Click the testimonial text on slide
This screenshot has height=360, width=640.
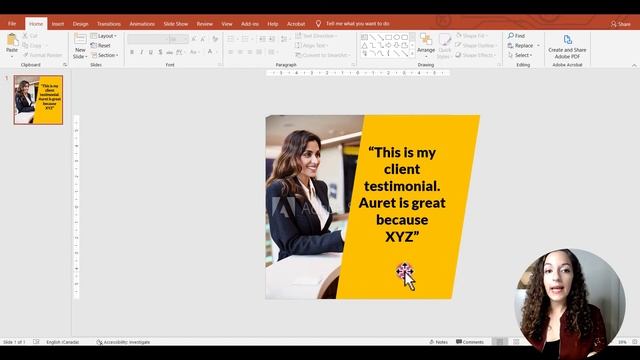402,194
